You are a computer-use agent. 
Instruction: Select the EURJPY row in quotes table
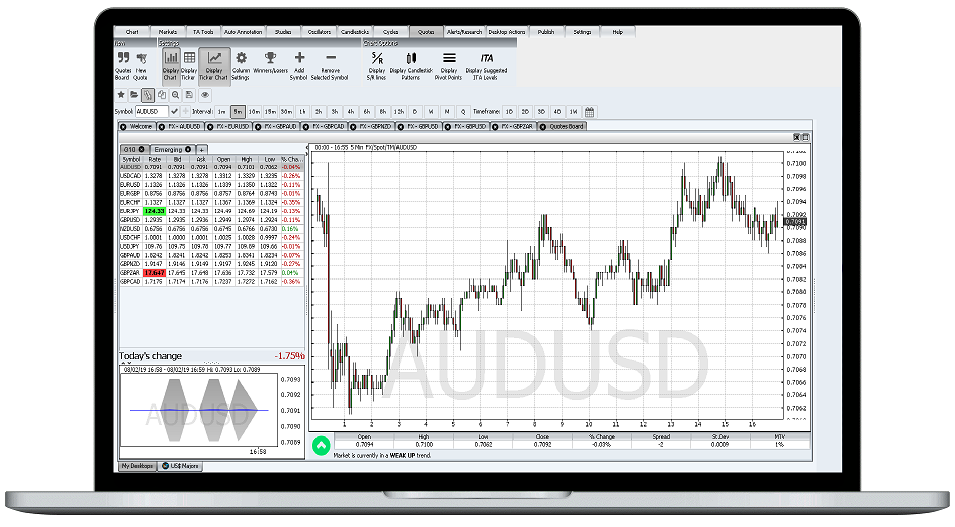131,211
